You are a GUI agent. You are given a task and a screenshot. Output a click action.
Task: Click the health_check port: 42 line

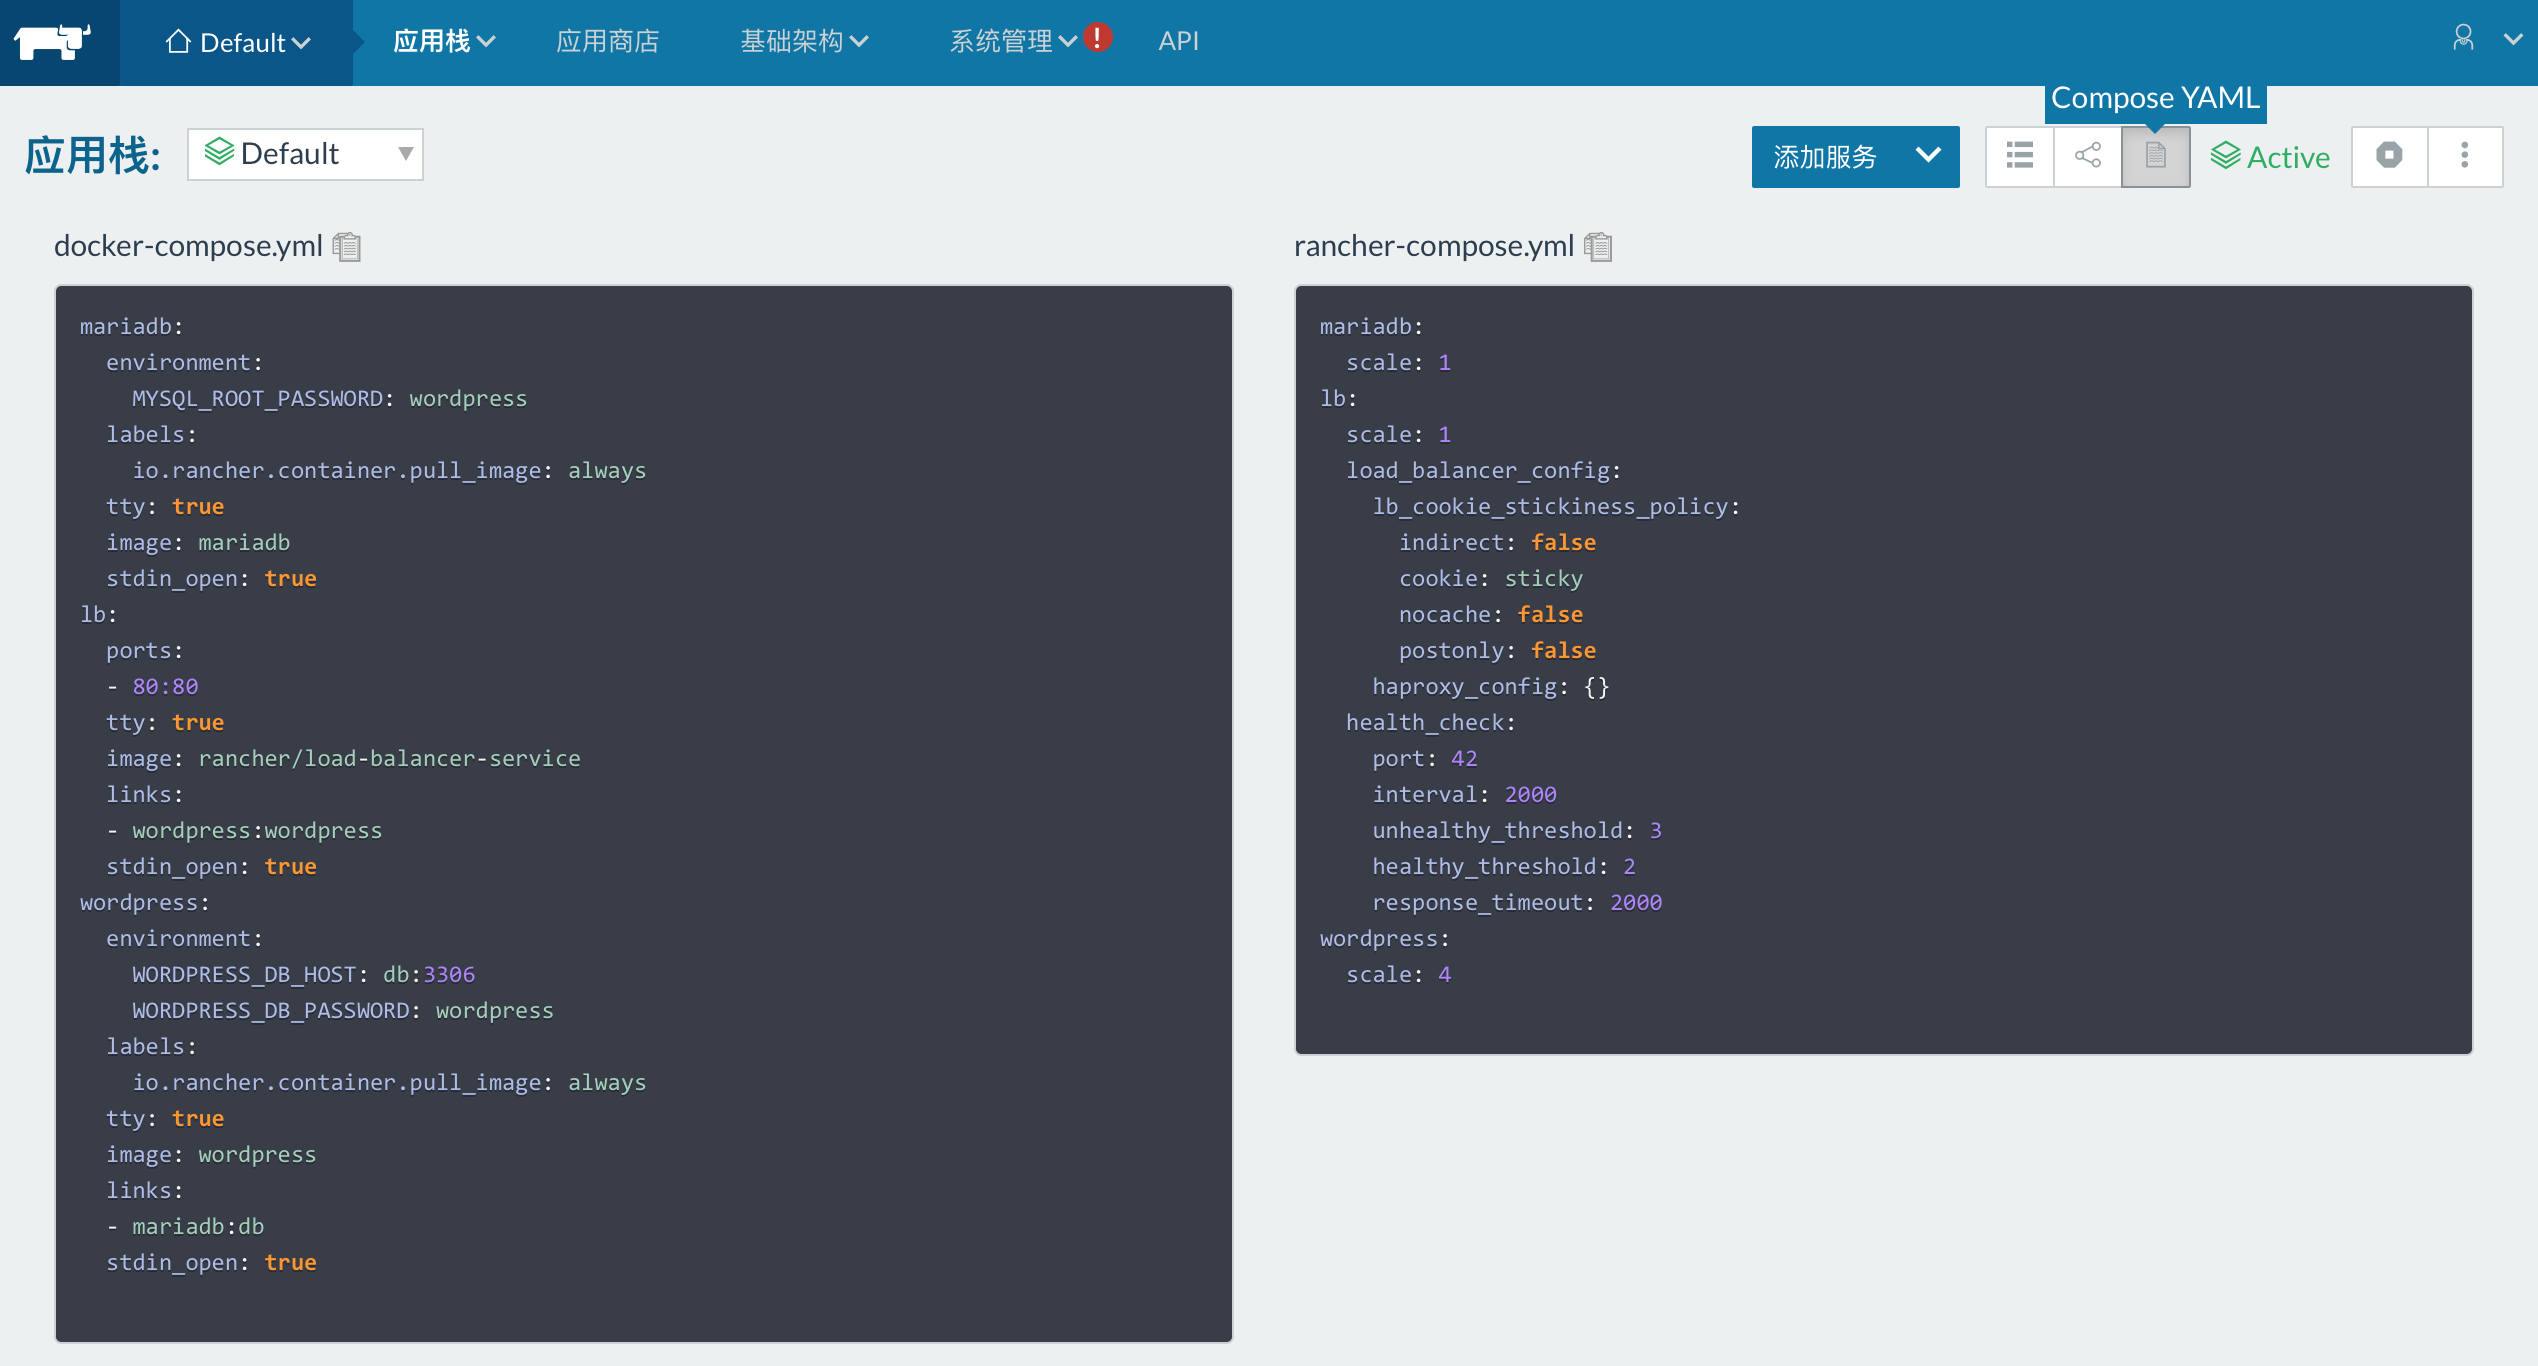[x=1424, y=758]
